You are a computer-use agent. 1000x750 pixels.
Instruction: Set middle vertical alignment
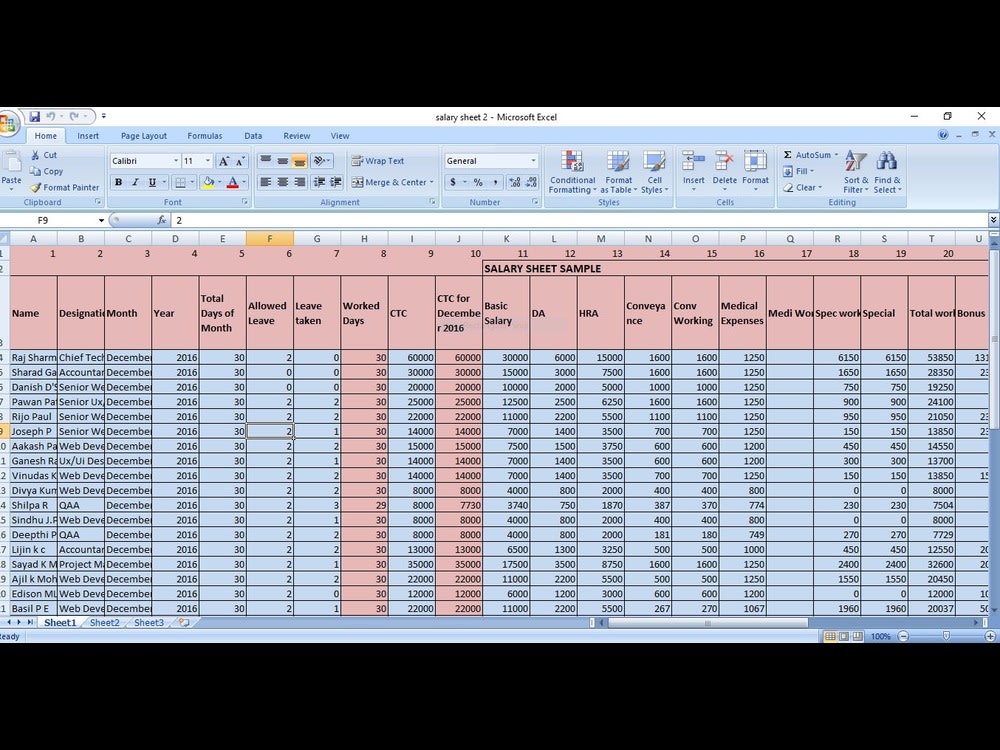[x=283, y=161]
